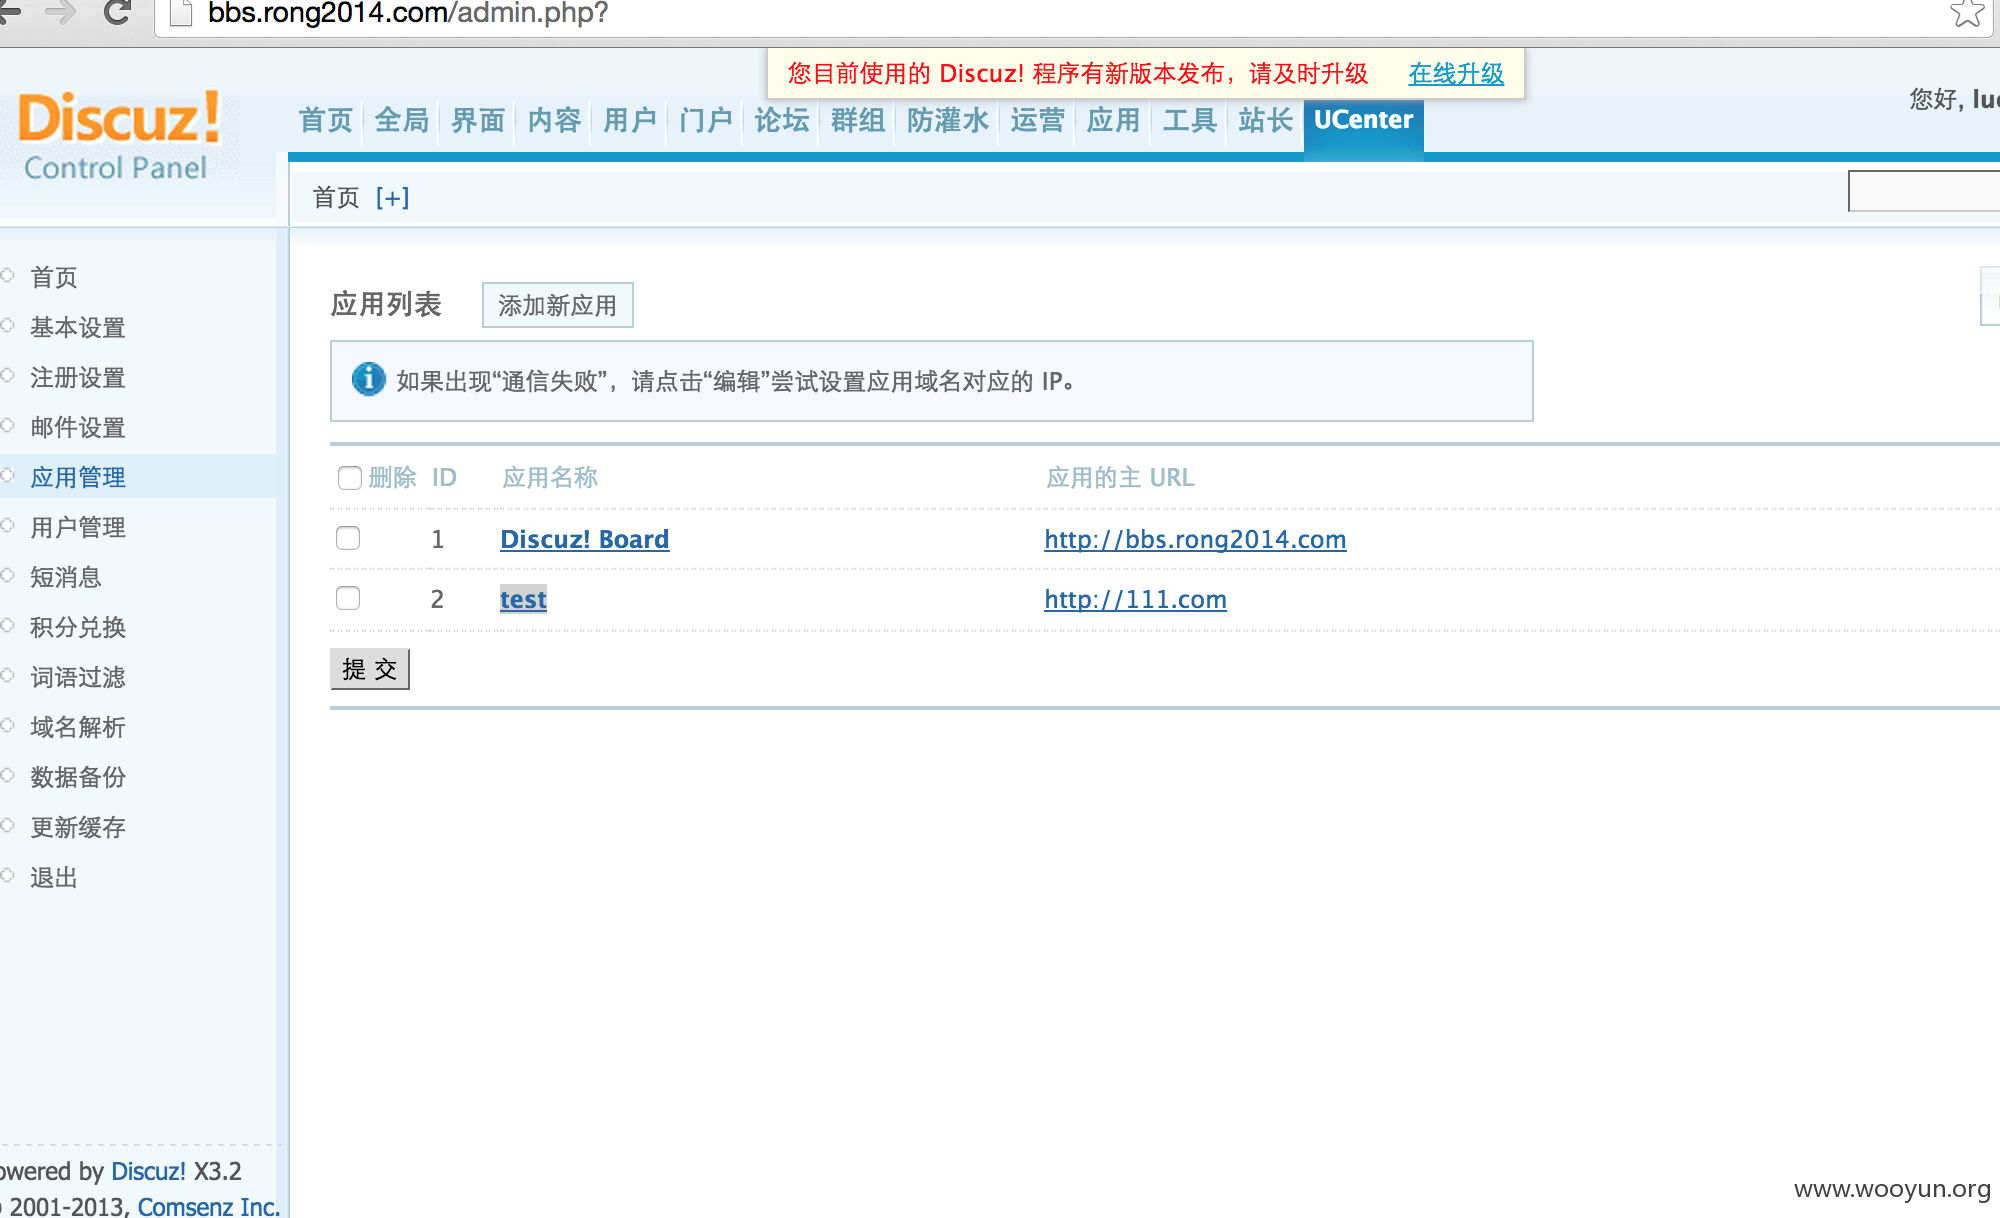Select the UCenter tab
This screenshot has height=1218, width=2000.
pos(1363,125)
